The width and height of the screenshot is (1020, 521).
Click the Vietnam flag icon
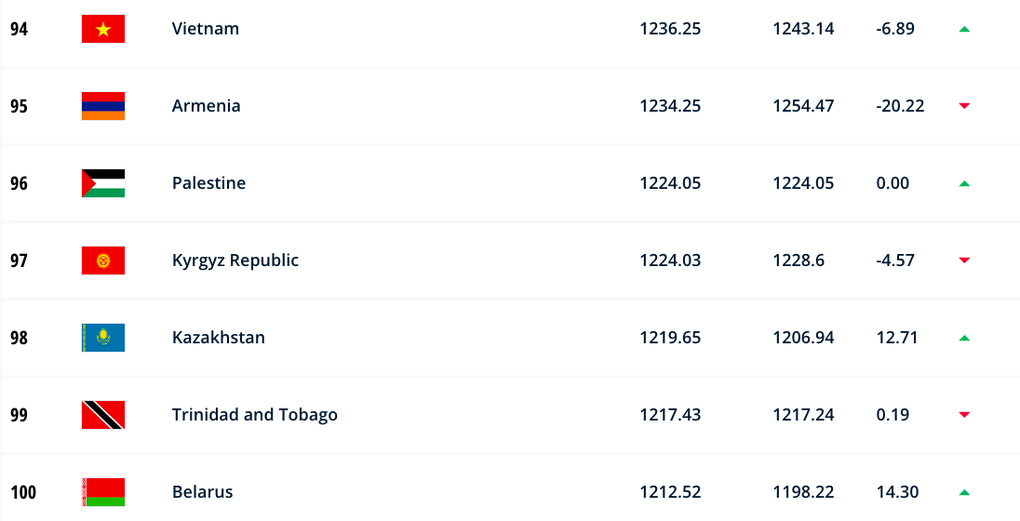coord(103,29)
